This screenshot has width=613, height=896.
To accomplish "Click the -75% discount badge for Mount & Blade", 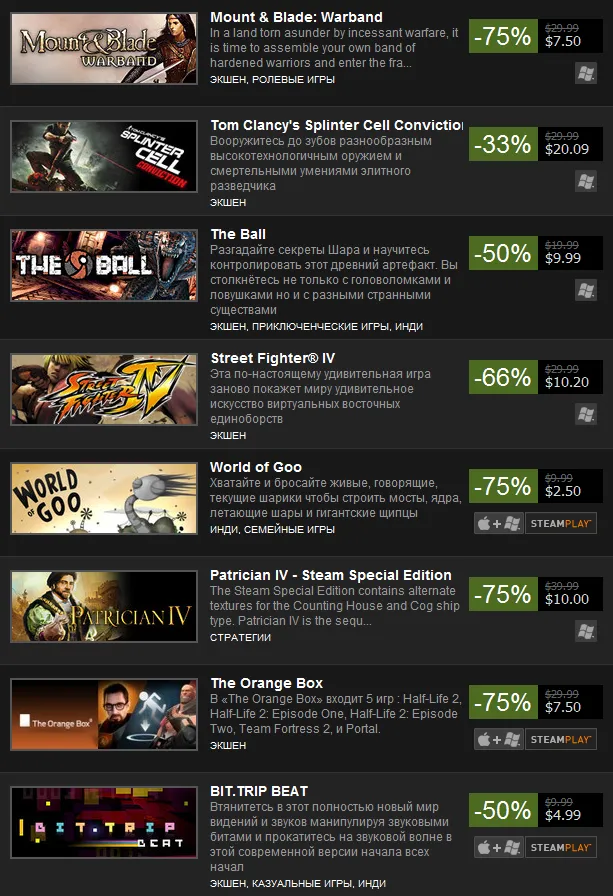I will tap(503, 36).
